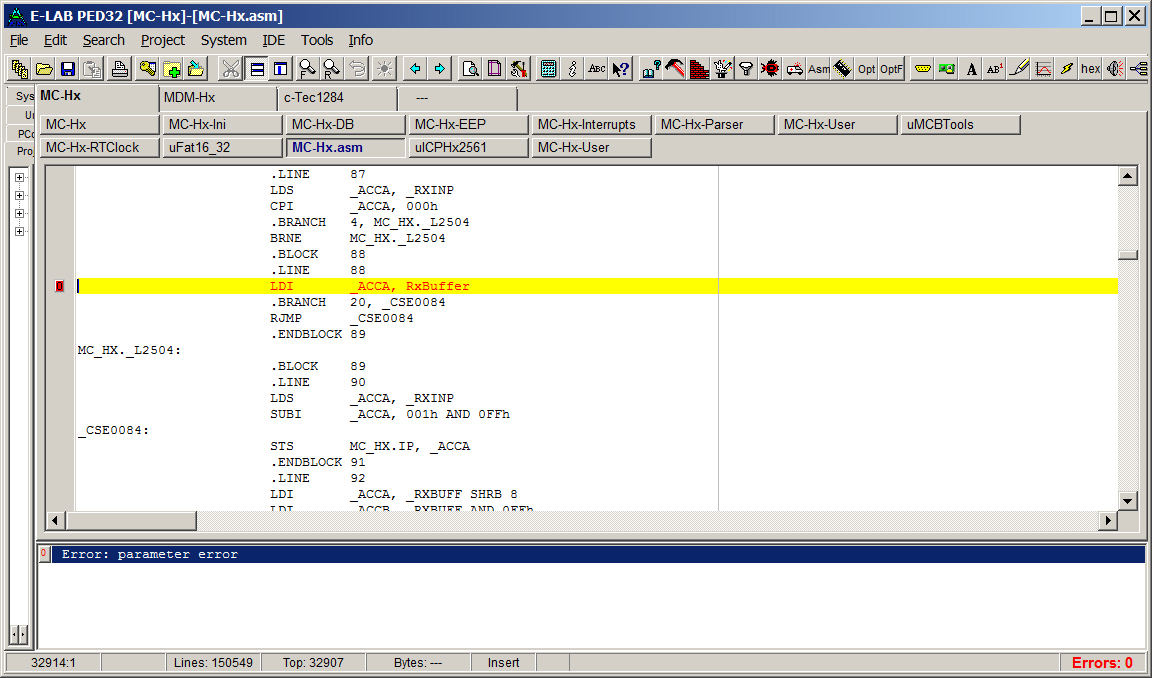Screen dimensions: 1152x678
Task: Click the yellow serial connector icon
Action: (x=923, y=69)
